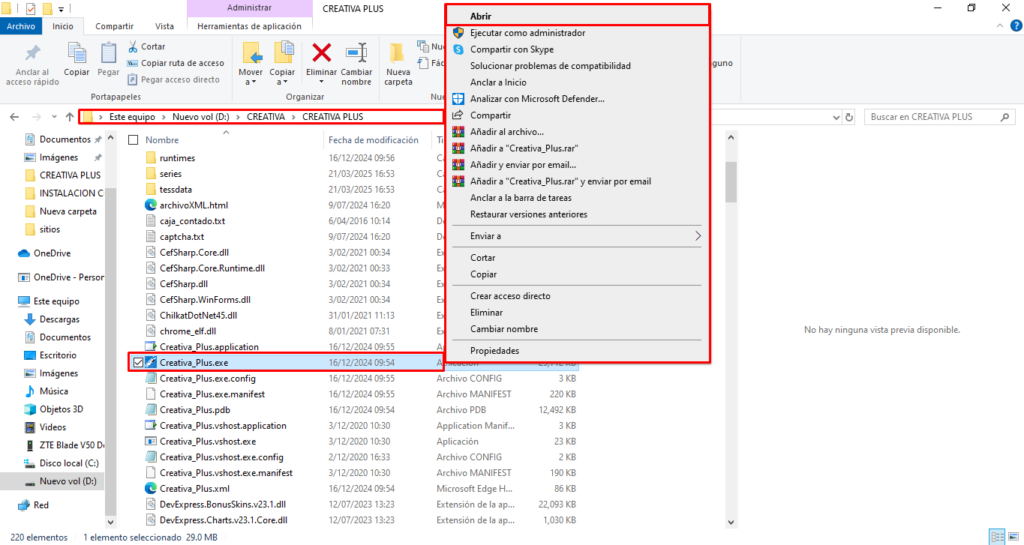Click the red Eliminar X icon
This screenshot has height=545, width=1024.
click(x=321, y=53)
